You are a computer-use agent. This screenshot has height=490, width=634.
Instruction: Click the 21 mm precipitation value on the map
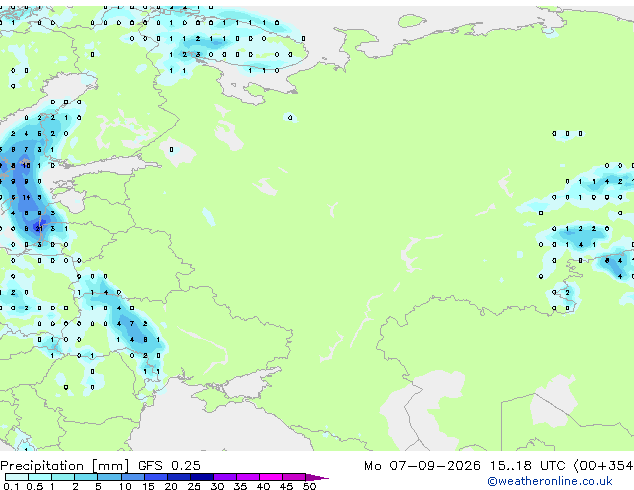pyautogui.click(x=39, y=229)
